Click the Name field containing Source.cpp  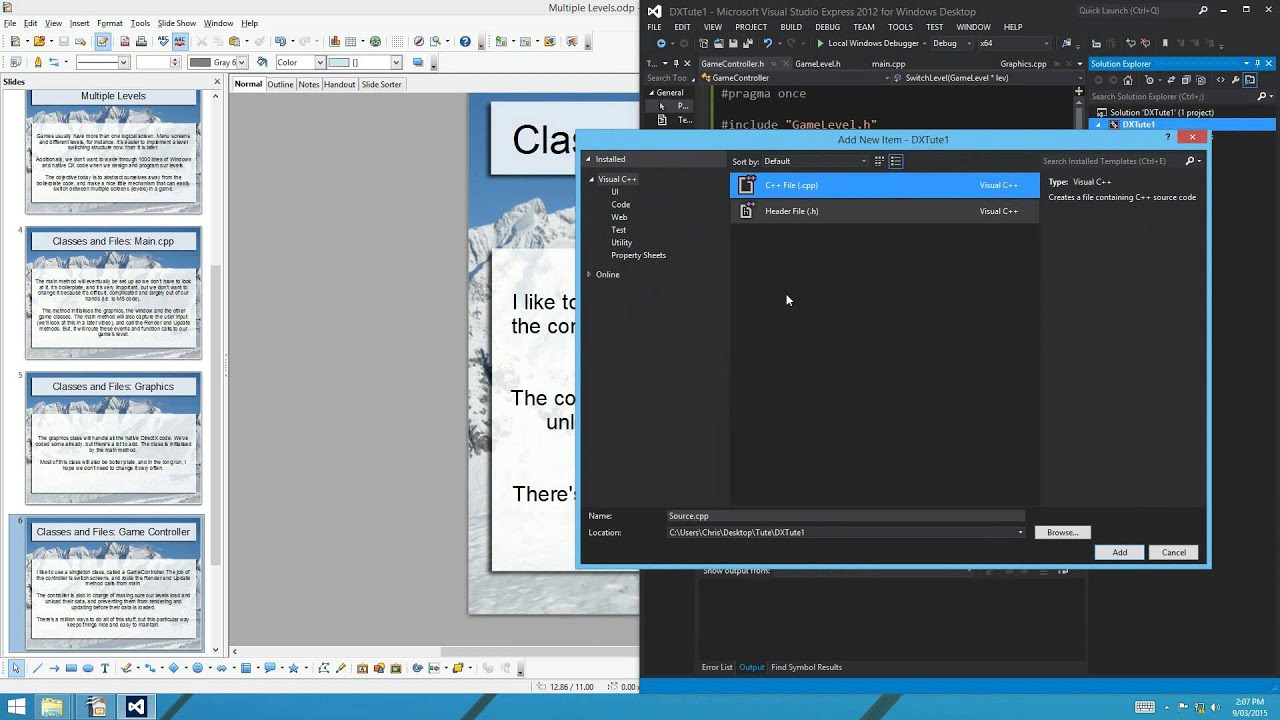tap(846, 516)
